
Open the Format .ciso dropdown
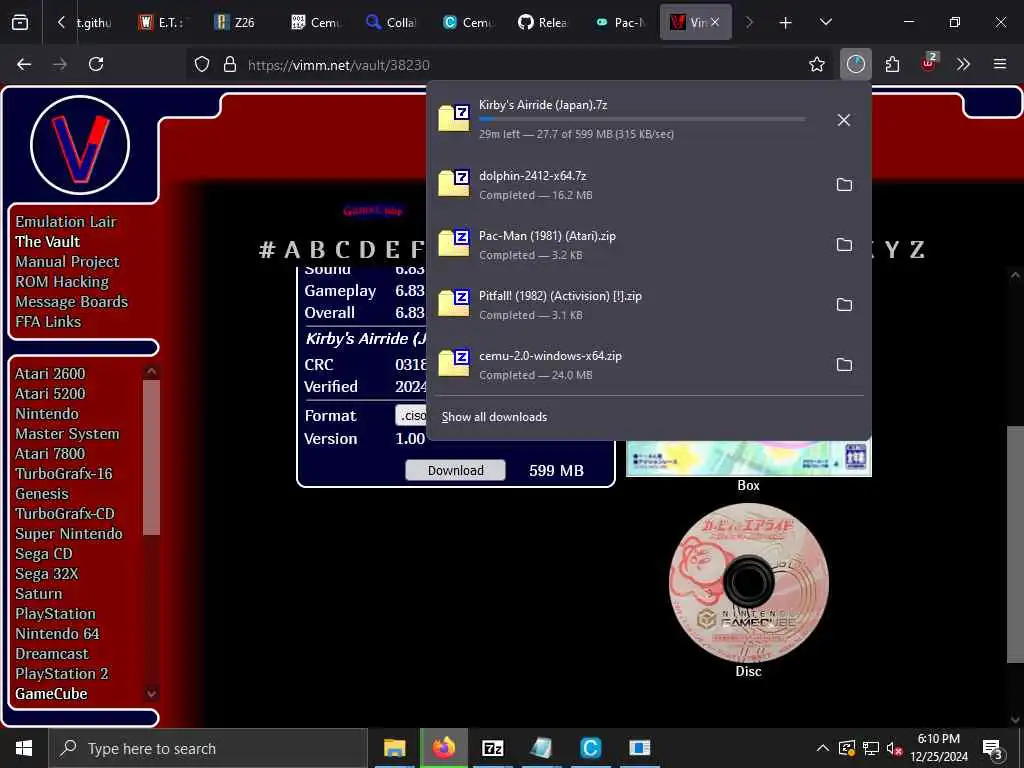[411, 415]
